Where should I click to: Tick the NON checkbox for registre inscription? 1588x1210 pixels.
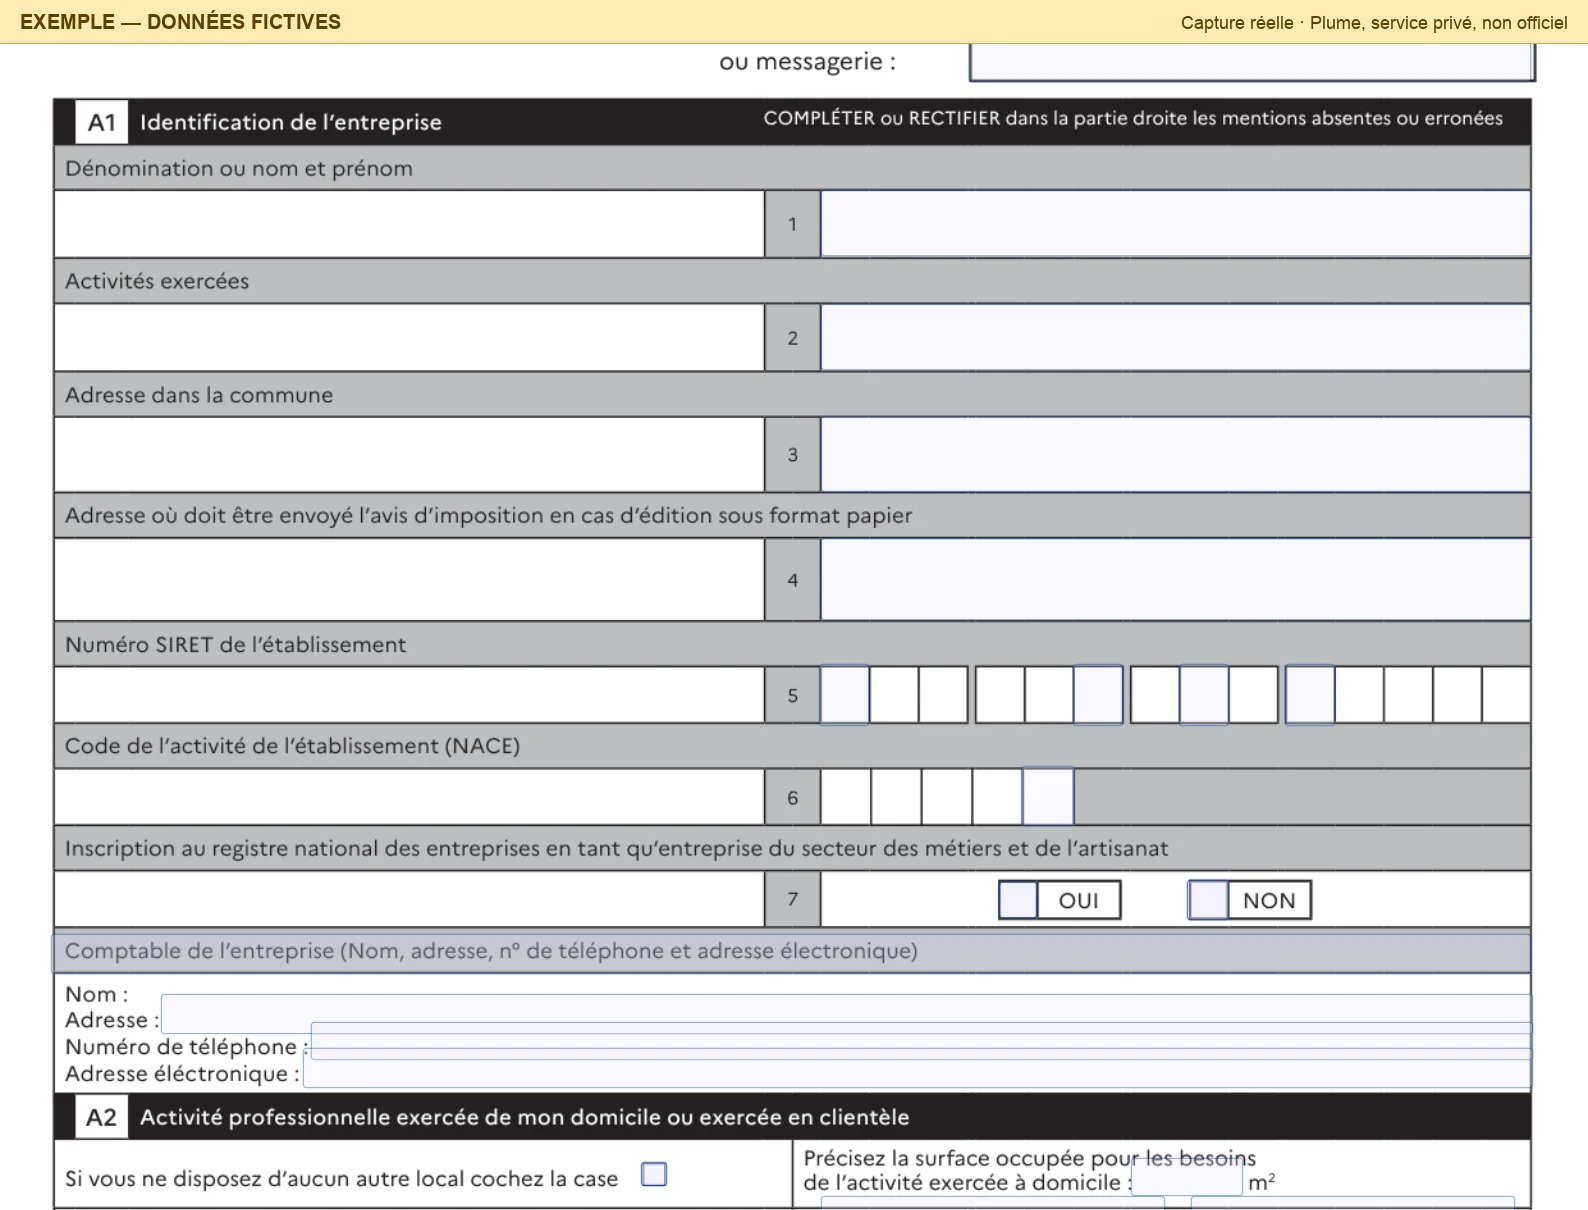(x=1208, y=900)
